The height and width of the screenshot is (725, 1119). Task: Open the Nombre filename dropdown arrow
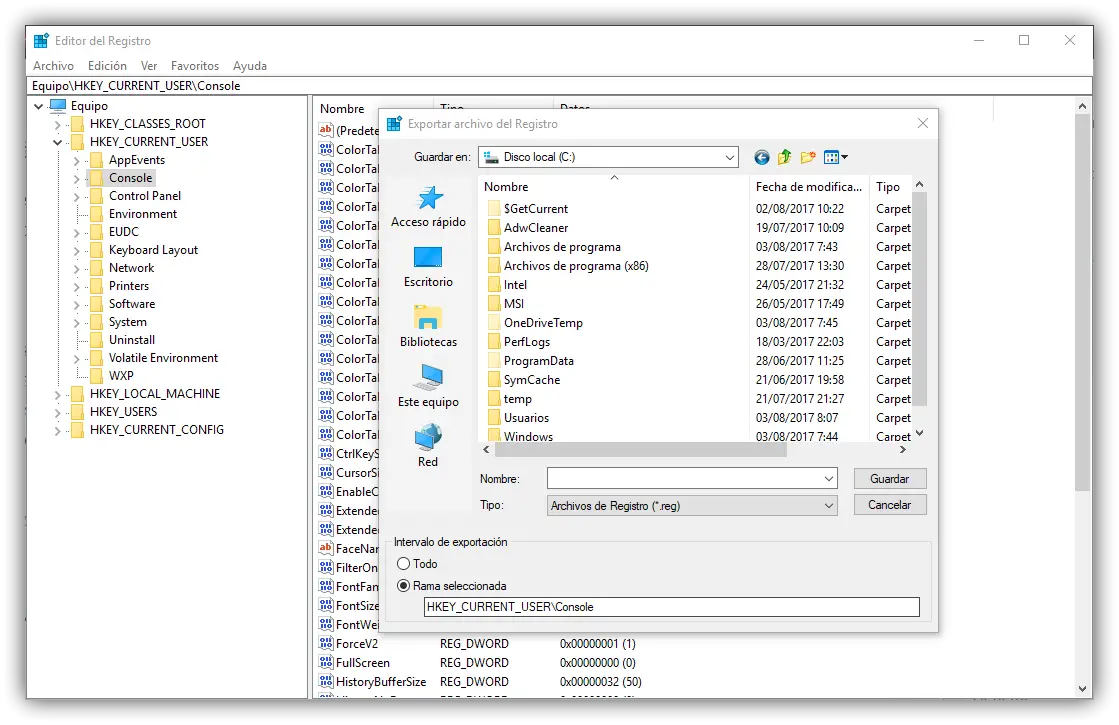[x=829, y=479]
